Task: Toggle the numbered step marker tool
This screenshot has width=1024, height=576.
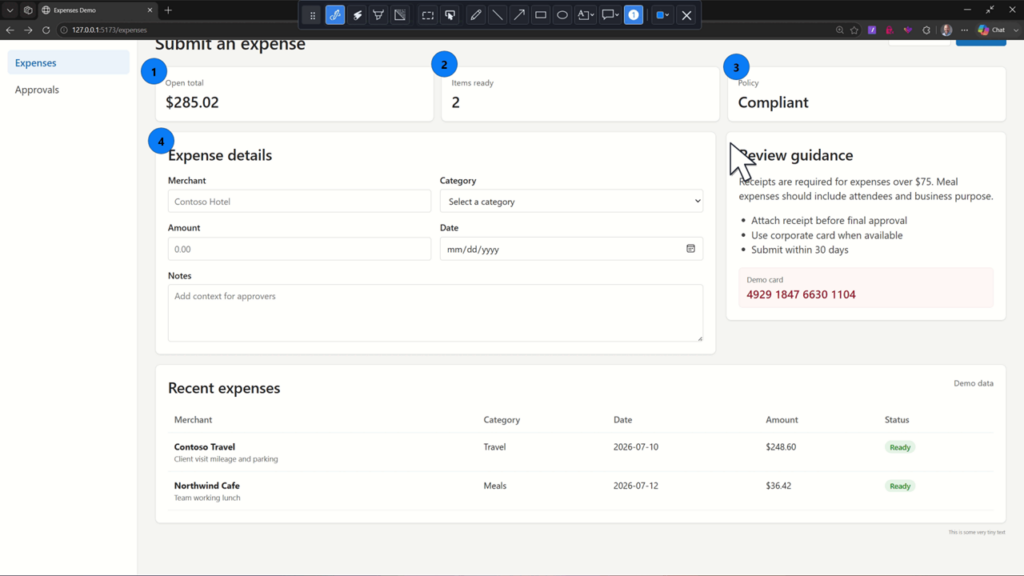Action: 633,15
